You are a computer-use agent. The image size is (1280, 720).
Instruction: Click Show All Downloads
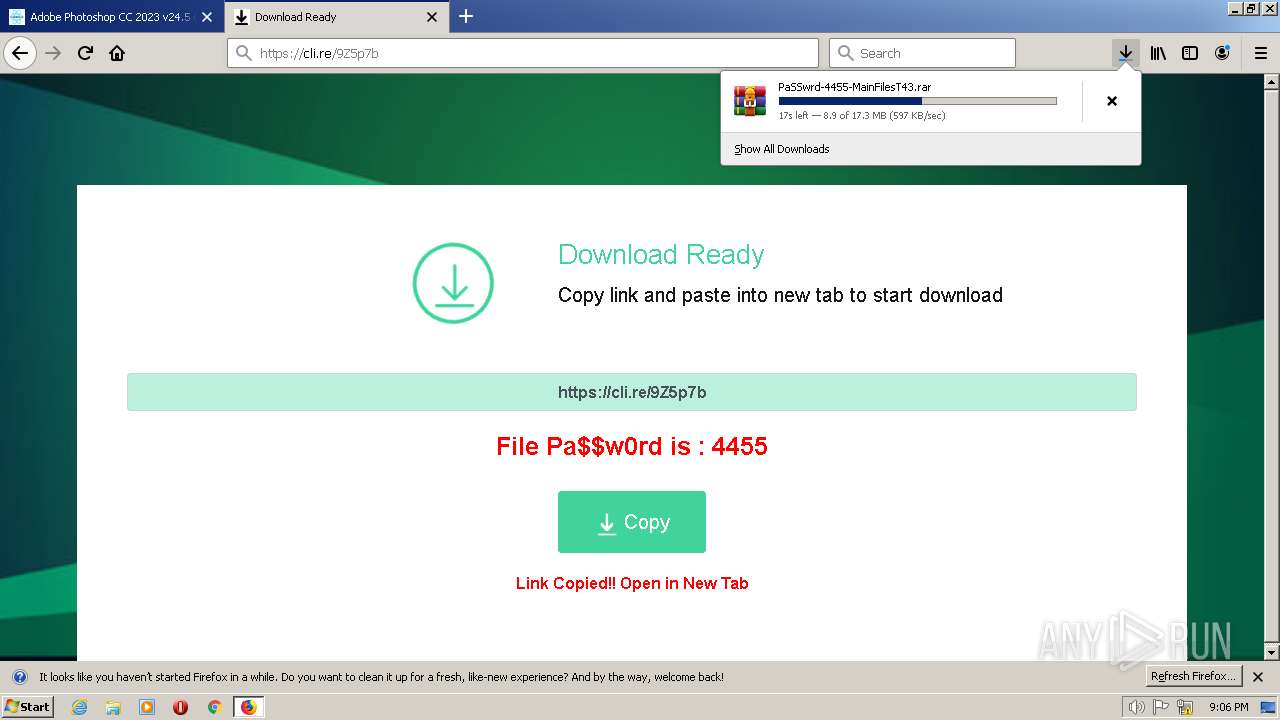coord(781,149)
